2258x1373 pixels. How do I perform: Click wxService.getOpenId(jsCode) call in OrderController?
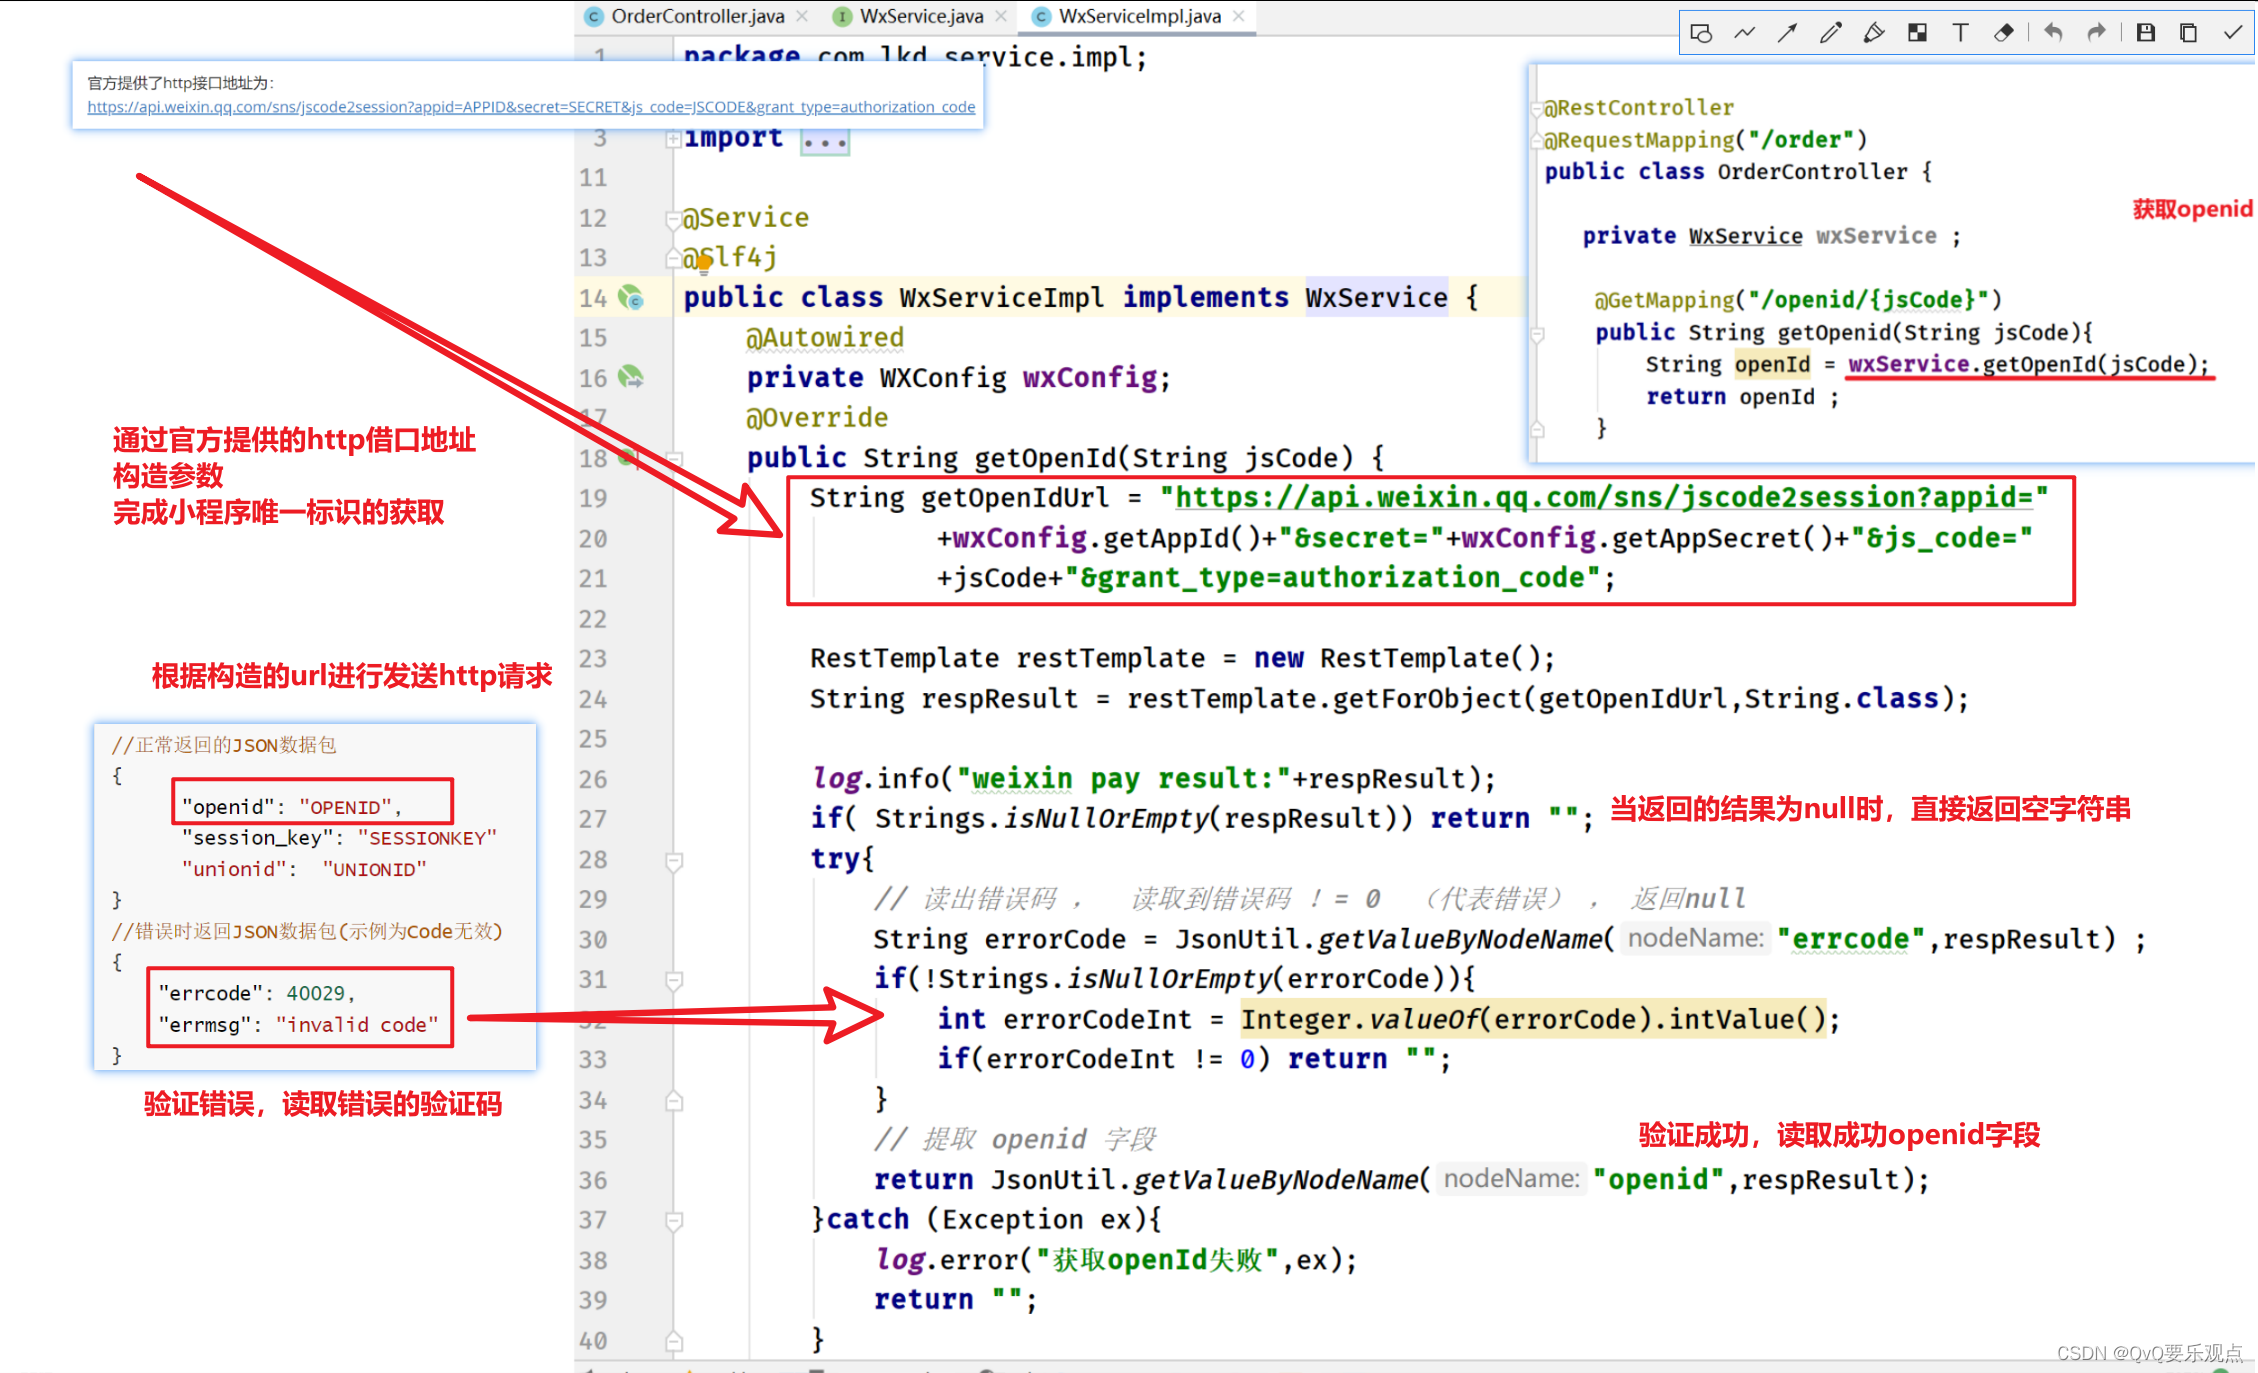(x=2028, y=364)
